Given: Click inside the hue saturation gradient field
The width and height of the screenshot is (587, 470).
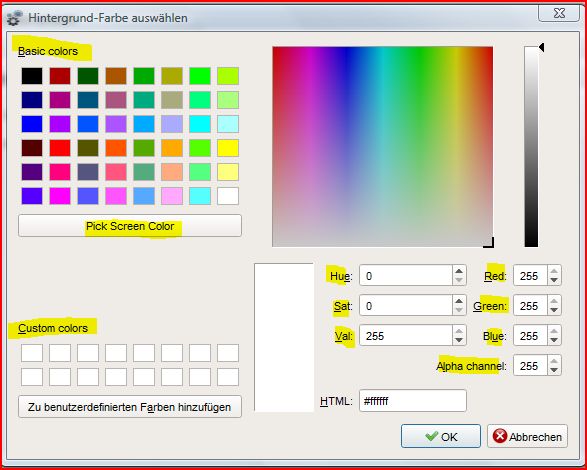Looking at the screenshot, I should tap(383, 146).
